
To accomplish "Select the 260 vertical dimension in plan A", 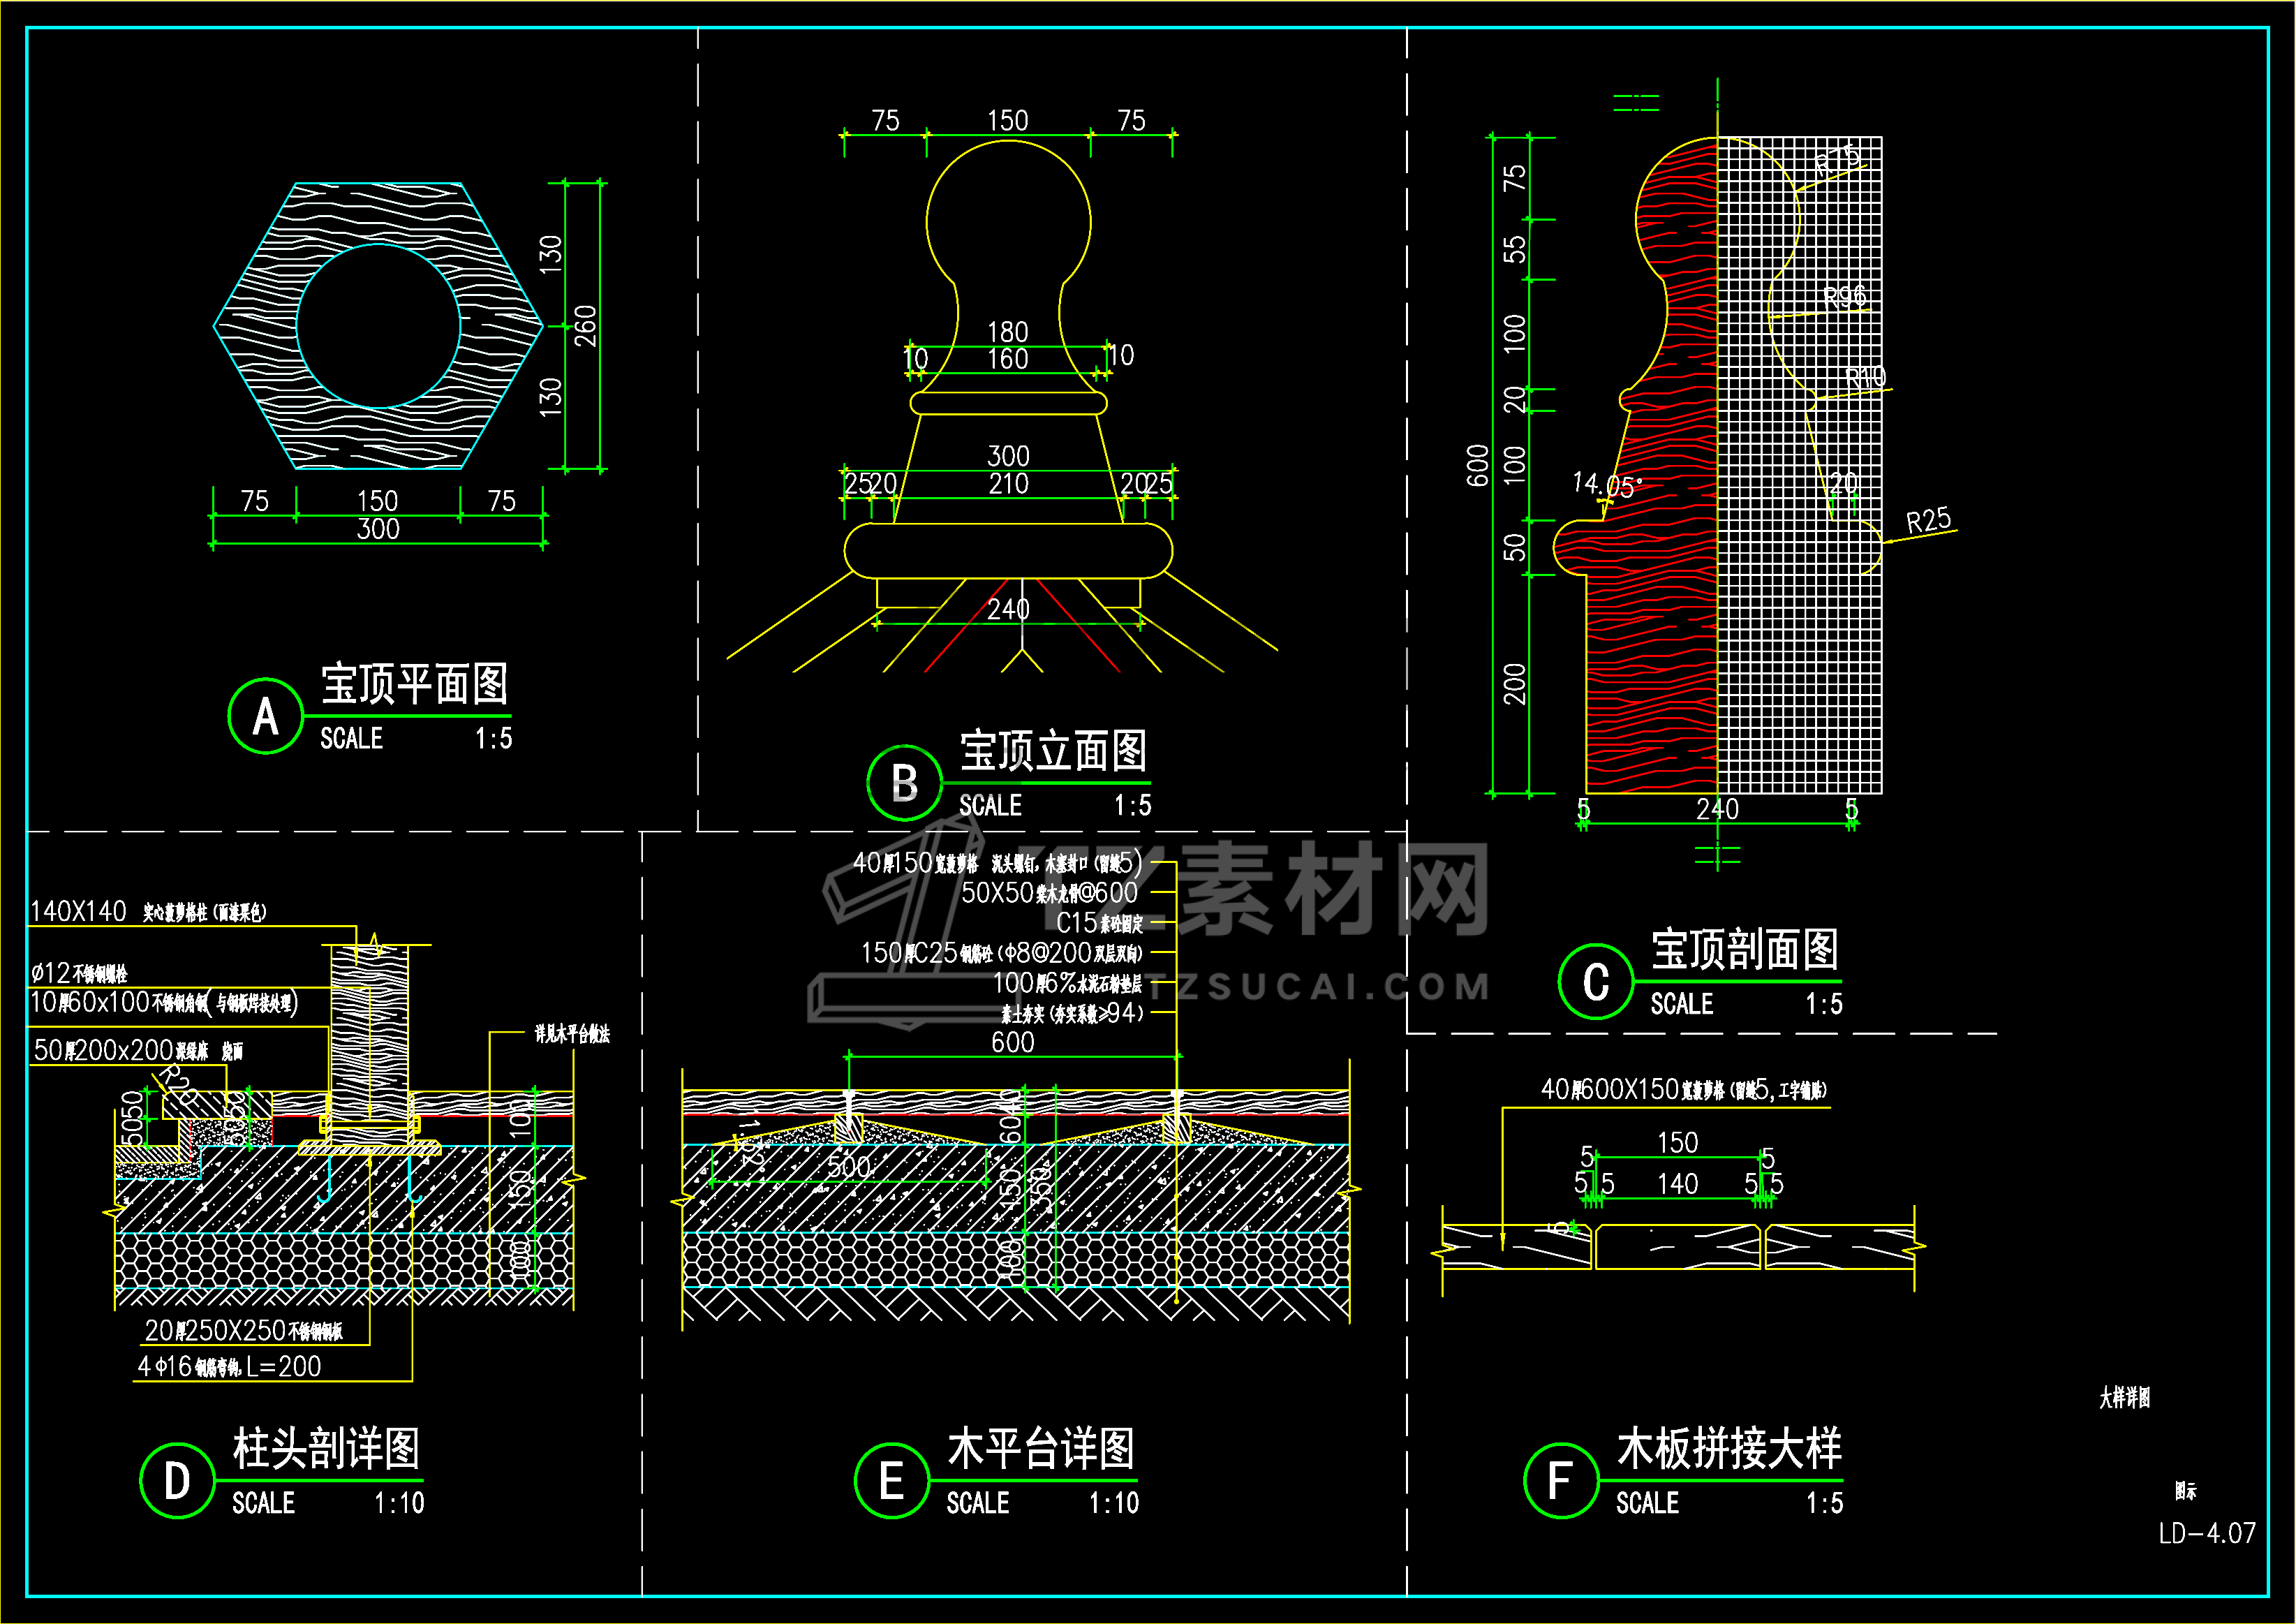I will [x=585, y=326].
